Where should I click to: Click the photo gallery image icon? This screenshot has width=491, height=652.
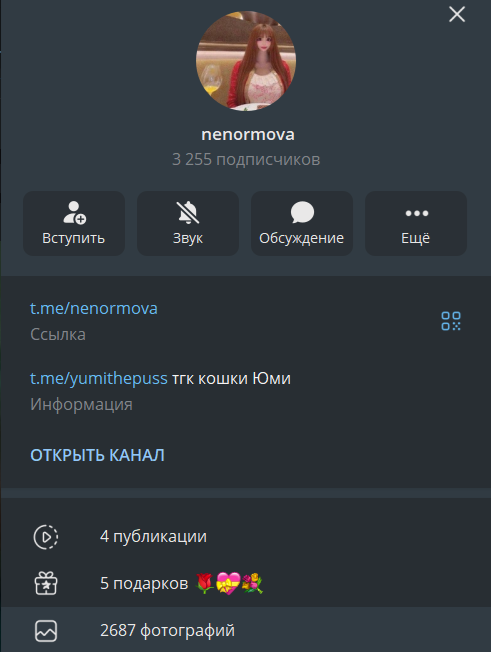pyautogui.click(x=46, y=630)
